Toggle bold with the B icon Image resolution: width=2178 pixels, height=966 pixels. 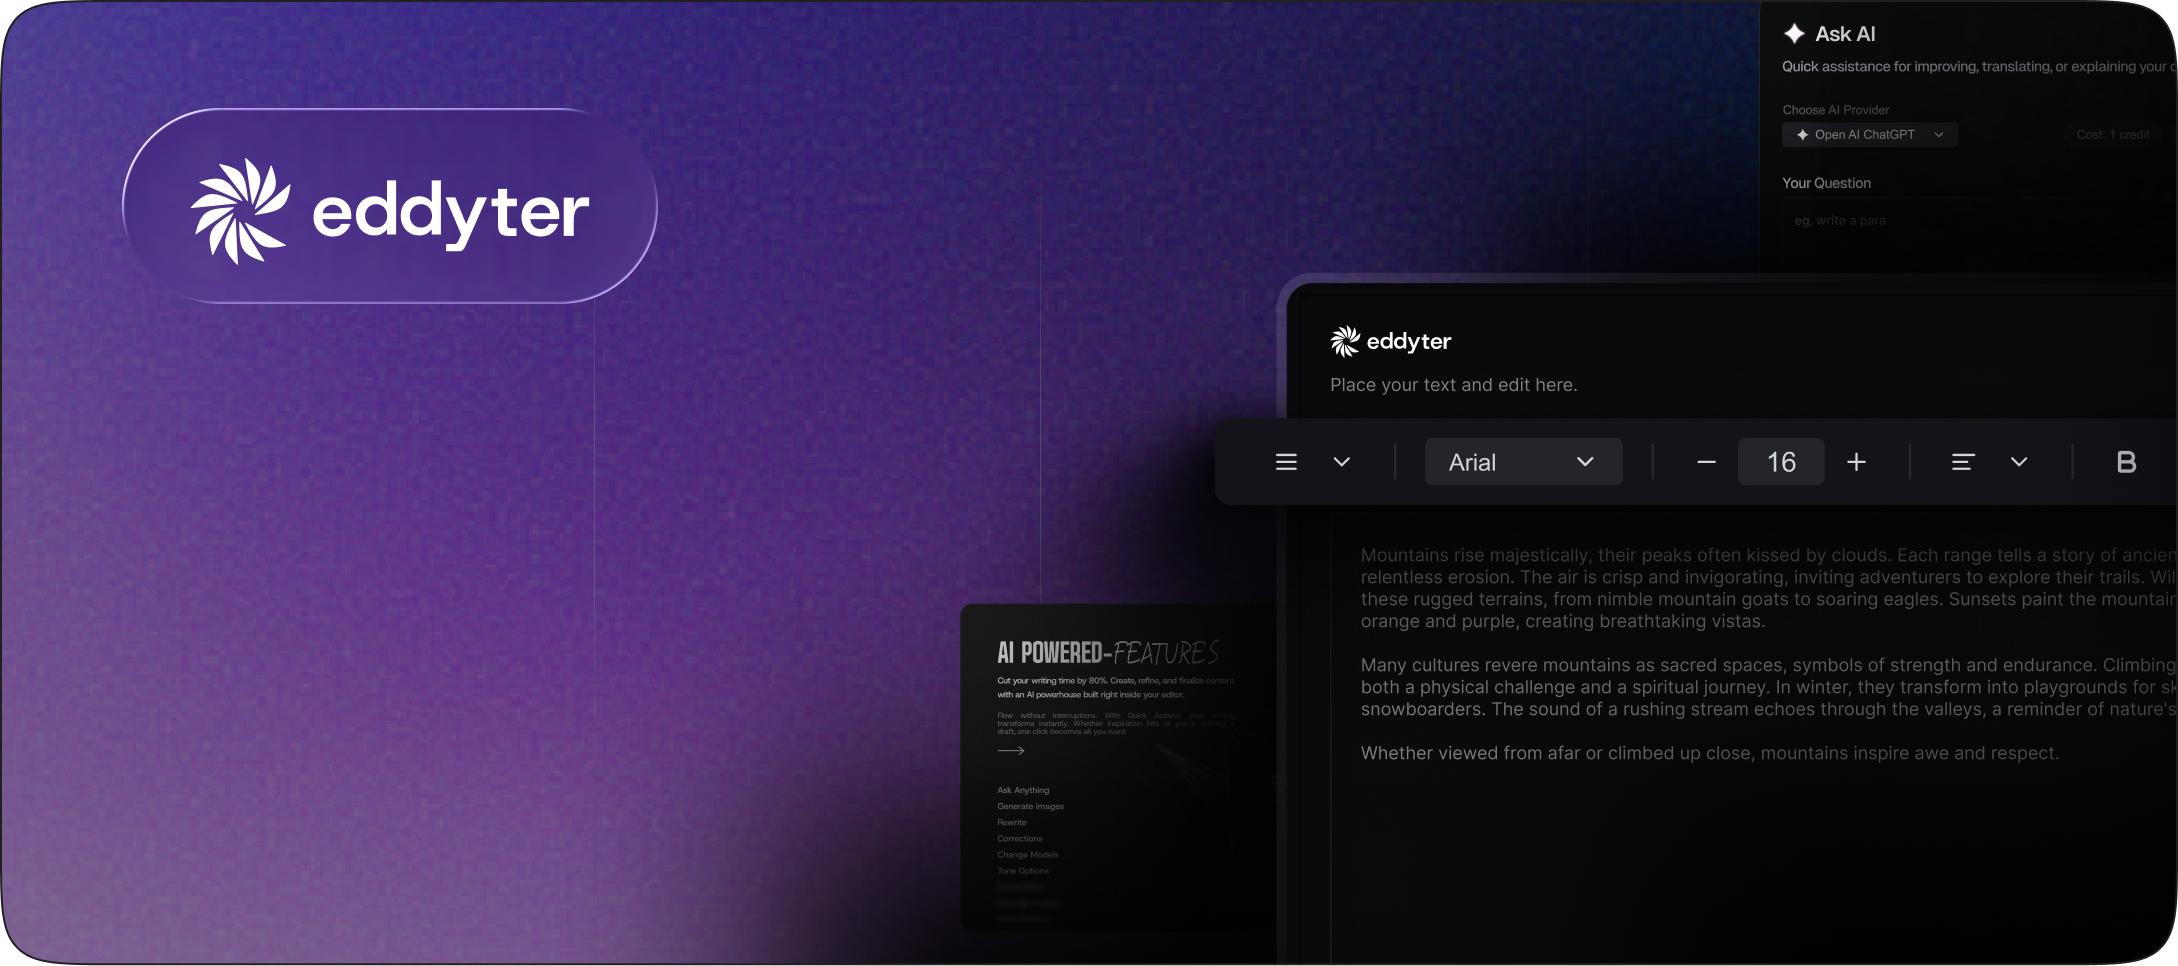pos(2127,462)
